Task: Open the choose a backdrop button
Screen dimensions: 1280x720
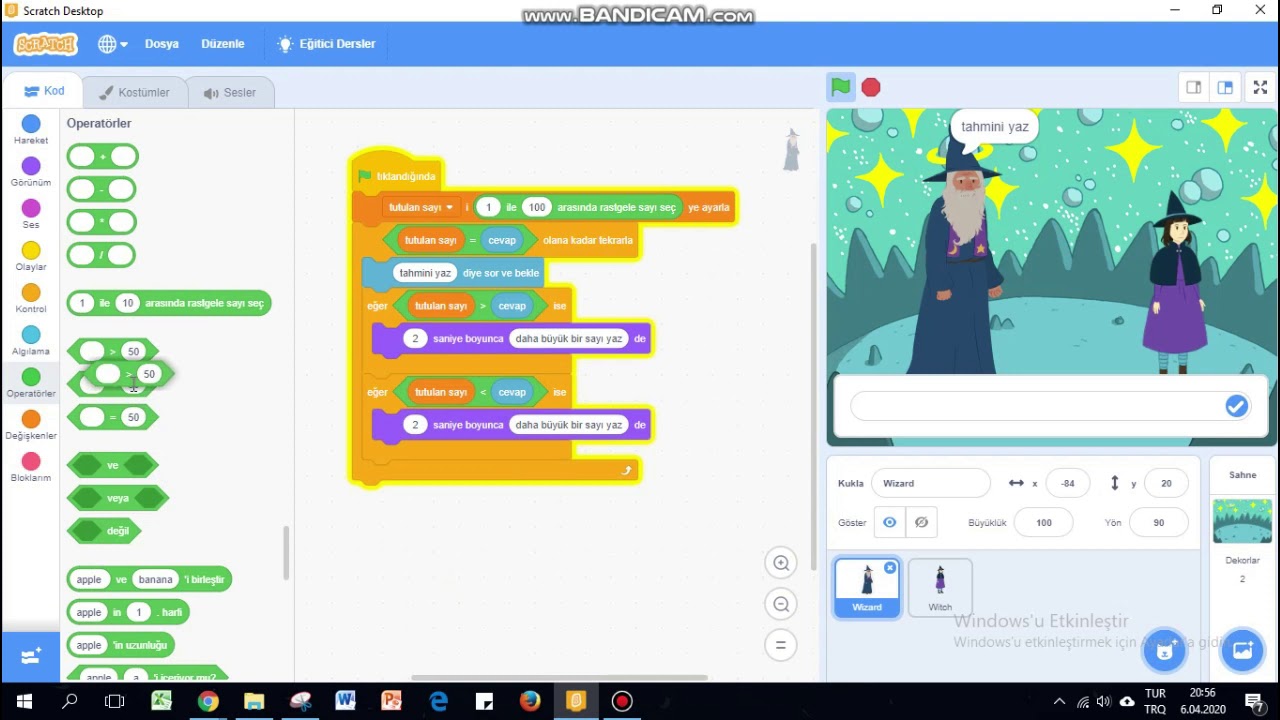Action: pos(1242,651)
